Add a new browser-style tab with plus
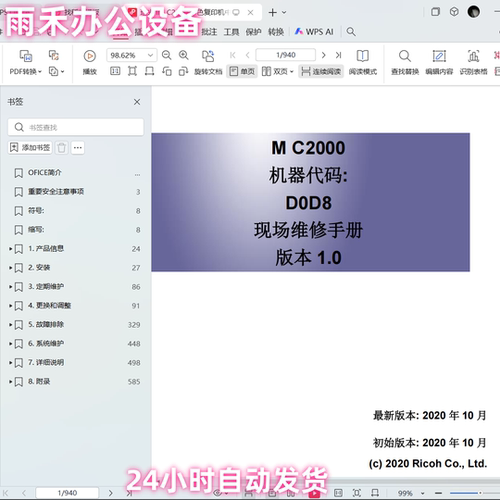The height and width of the screenshot is (500, 500). coord(273,12)
